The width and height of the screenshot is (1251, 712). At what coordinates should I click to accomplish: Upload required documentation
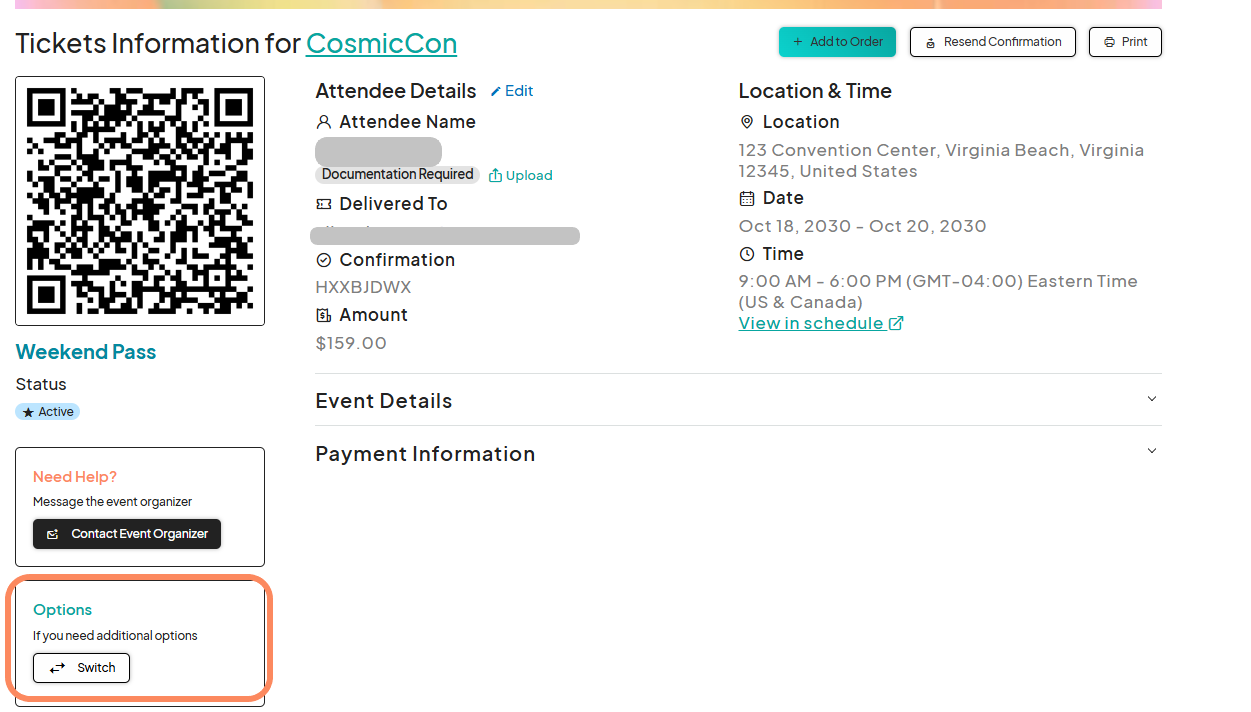click(520, 175)
